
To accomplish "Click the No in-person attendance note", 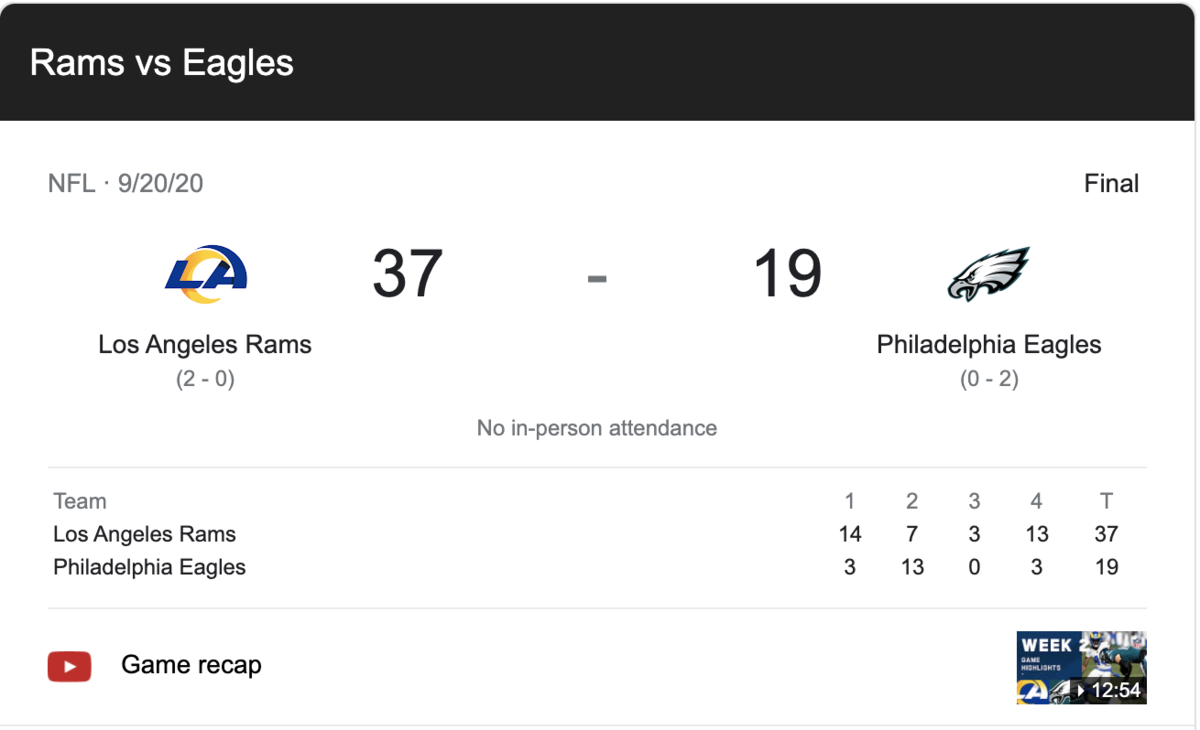I will (597, 428).
